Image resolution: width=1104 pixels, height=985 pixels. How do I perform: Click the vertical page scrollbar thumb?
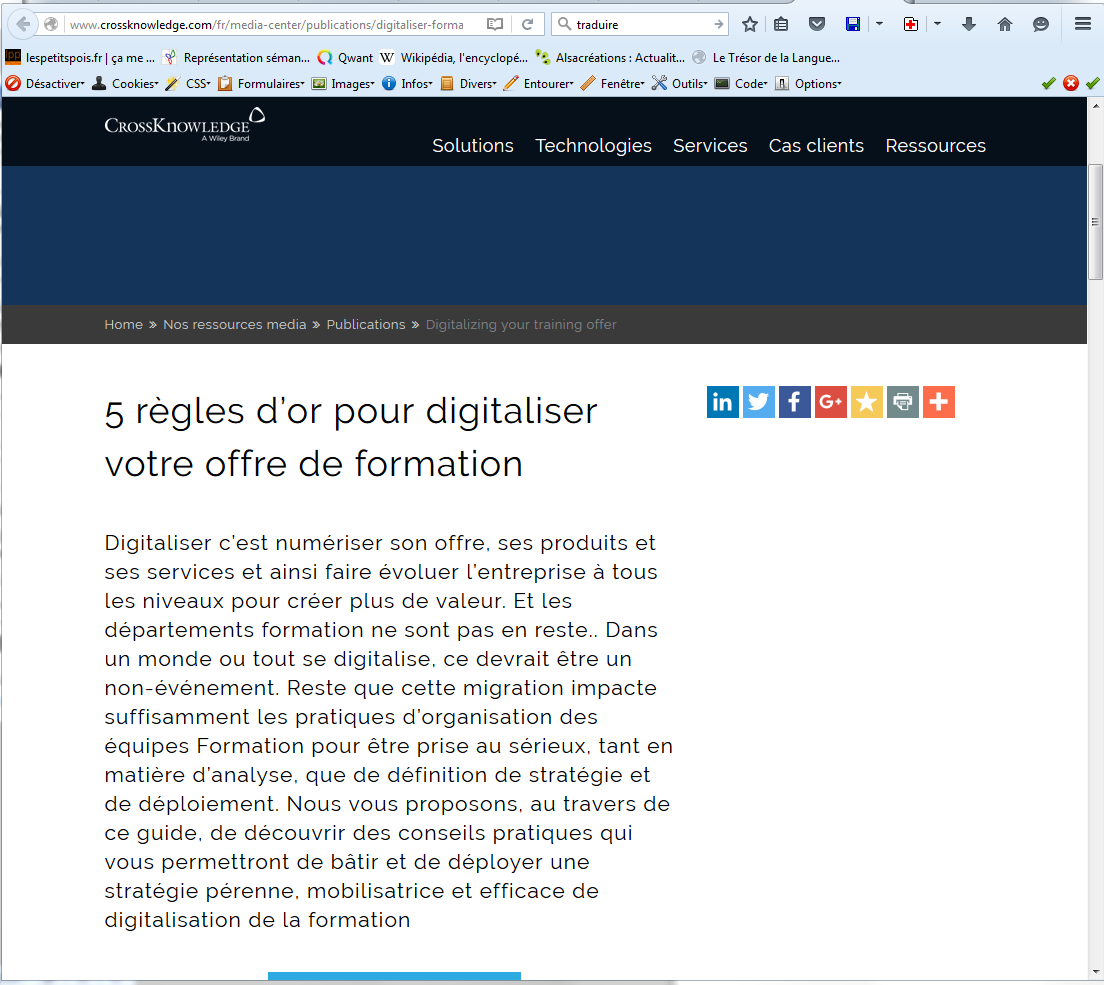1095,220
